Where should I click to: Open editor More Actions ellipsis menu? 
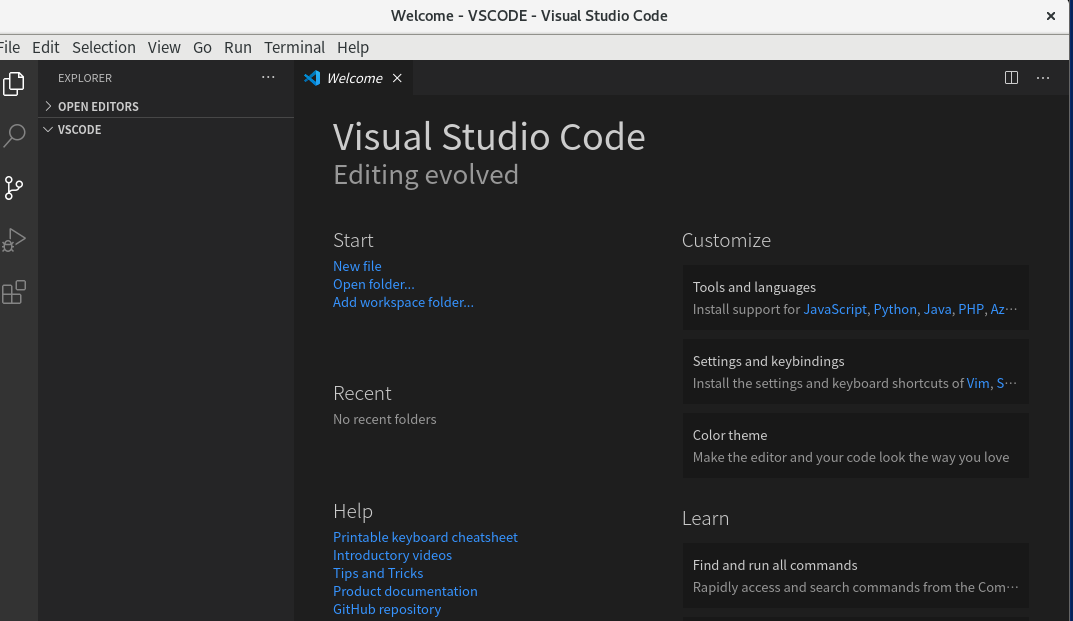(x=1043, y=78)
